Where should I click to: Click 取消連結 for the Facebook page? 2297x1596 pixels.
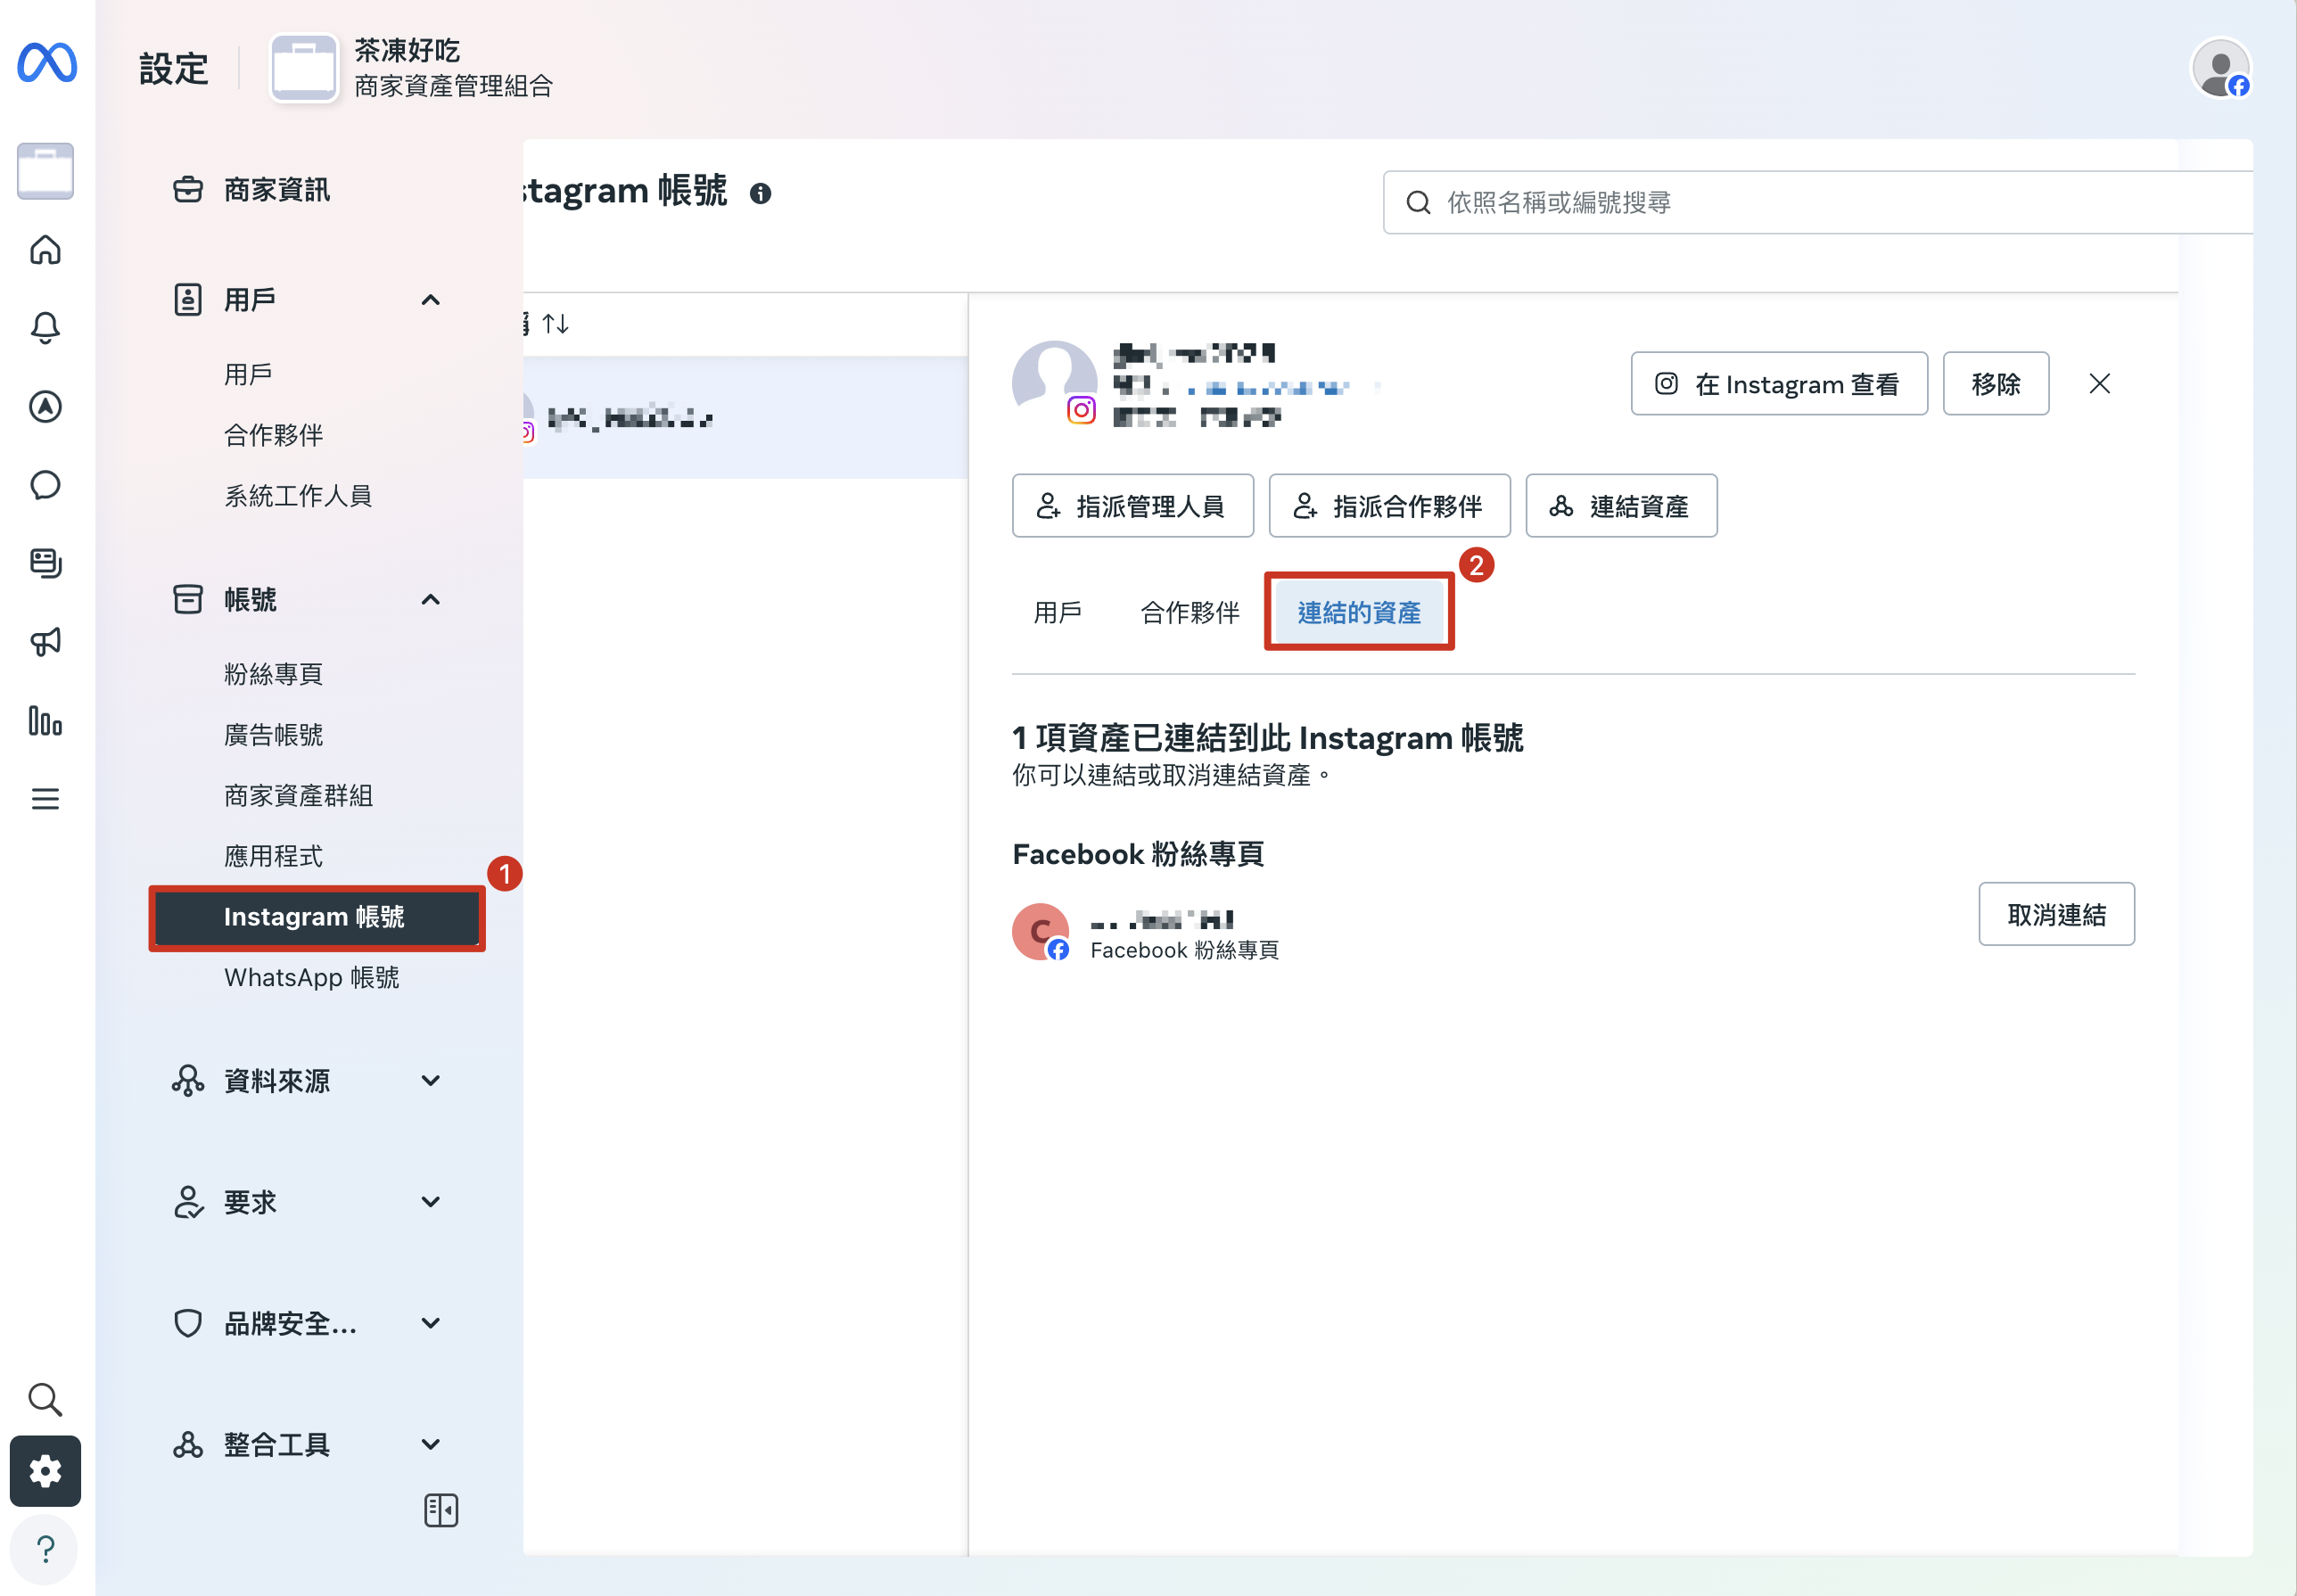click(2056, 914)
